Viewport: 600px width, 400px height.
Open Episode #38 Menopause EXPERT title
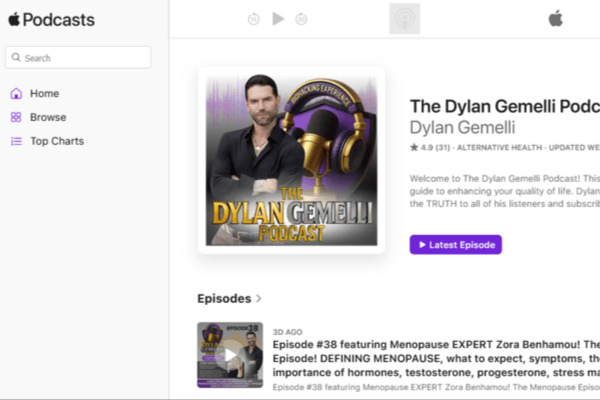pyautogui.click(x=436, y=359)
